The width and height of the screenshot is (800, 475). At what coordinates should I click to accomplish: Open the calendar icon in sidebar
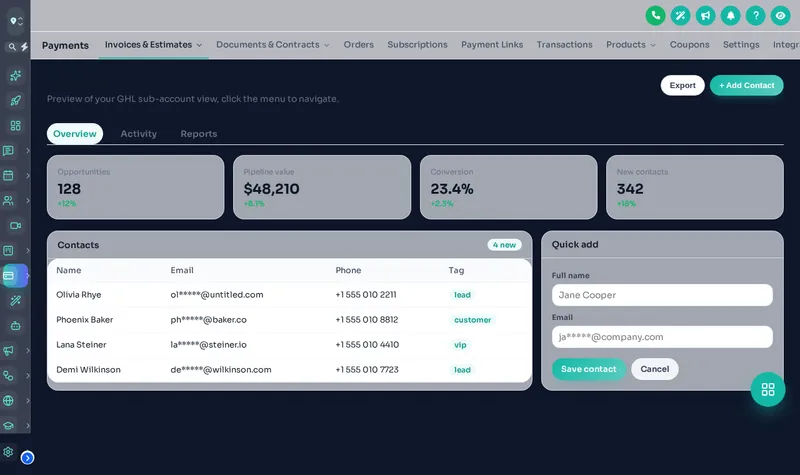(x=8, y=176)
